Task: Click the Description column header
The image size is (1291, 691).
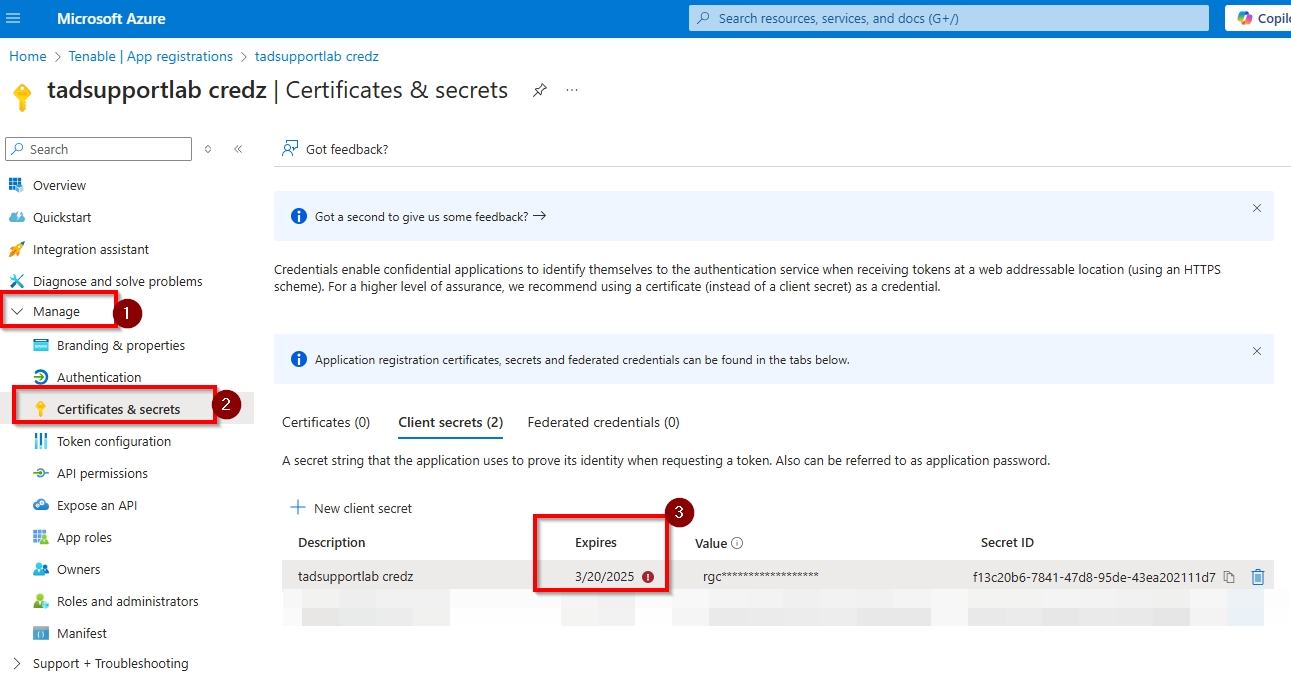Action: 332,542
